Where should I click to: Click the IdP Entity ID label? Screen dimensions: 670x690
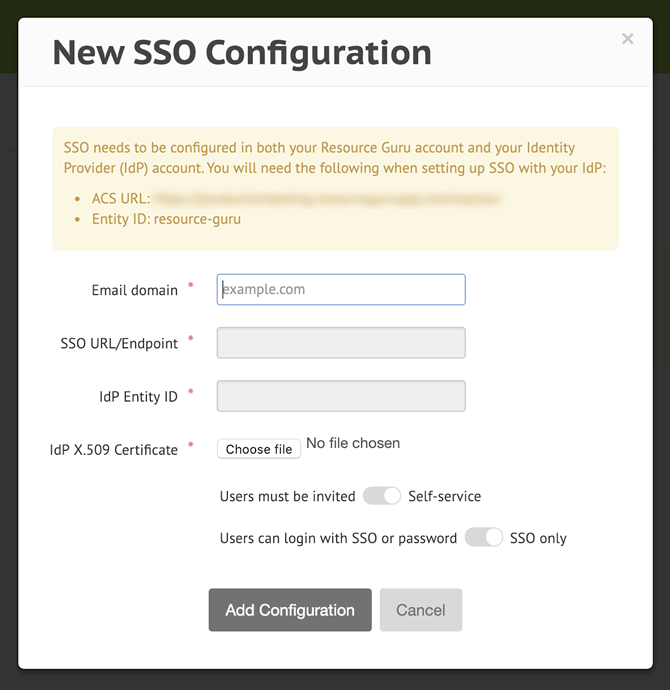tap(138, 397)
